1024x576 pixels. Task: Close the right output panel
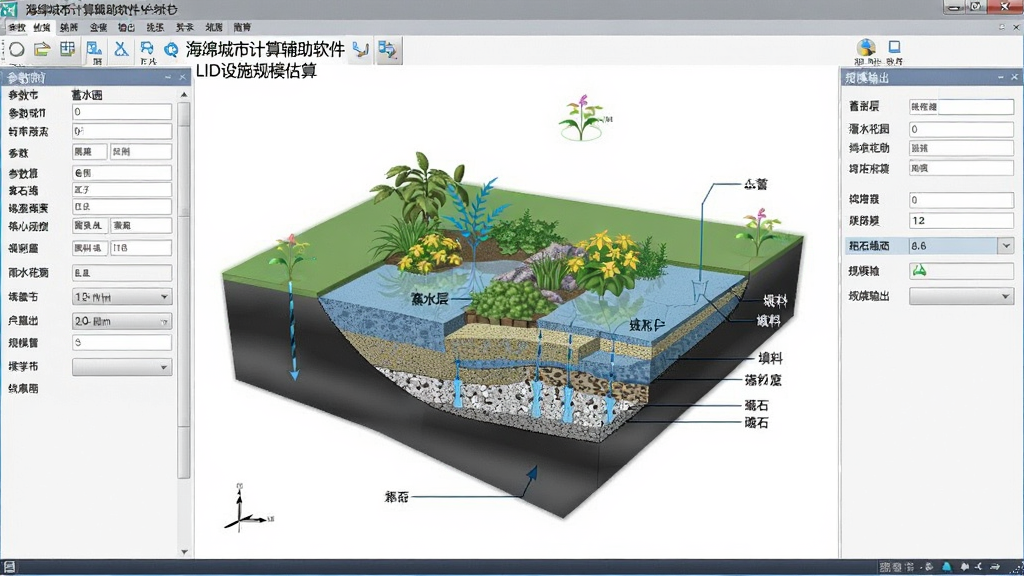1014,77
